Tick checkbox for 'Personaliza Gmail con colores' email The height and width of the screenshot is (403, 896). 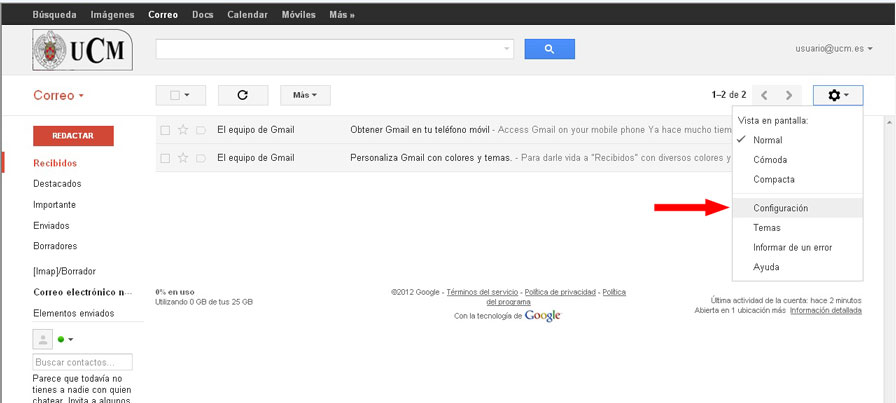(x=165, y=158)
